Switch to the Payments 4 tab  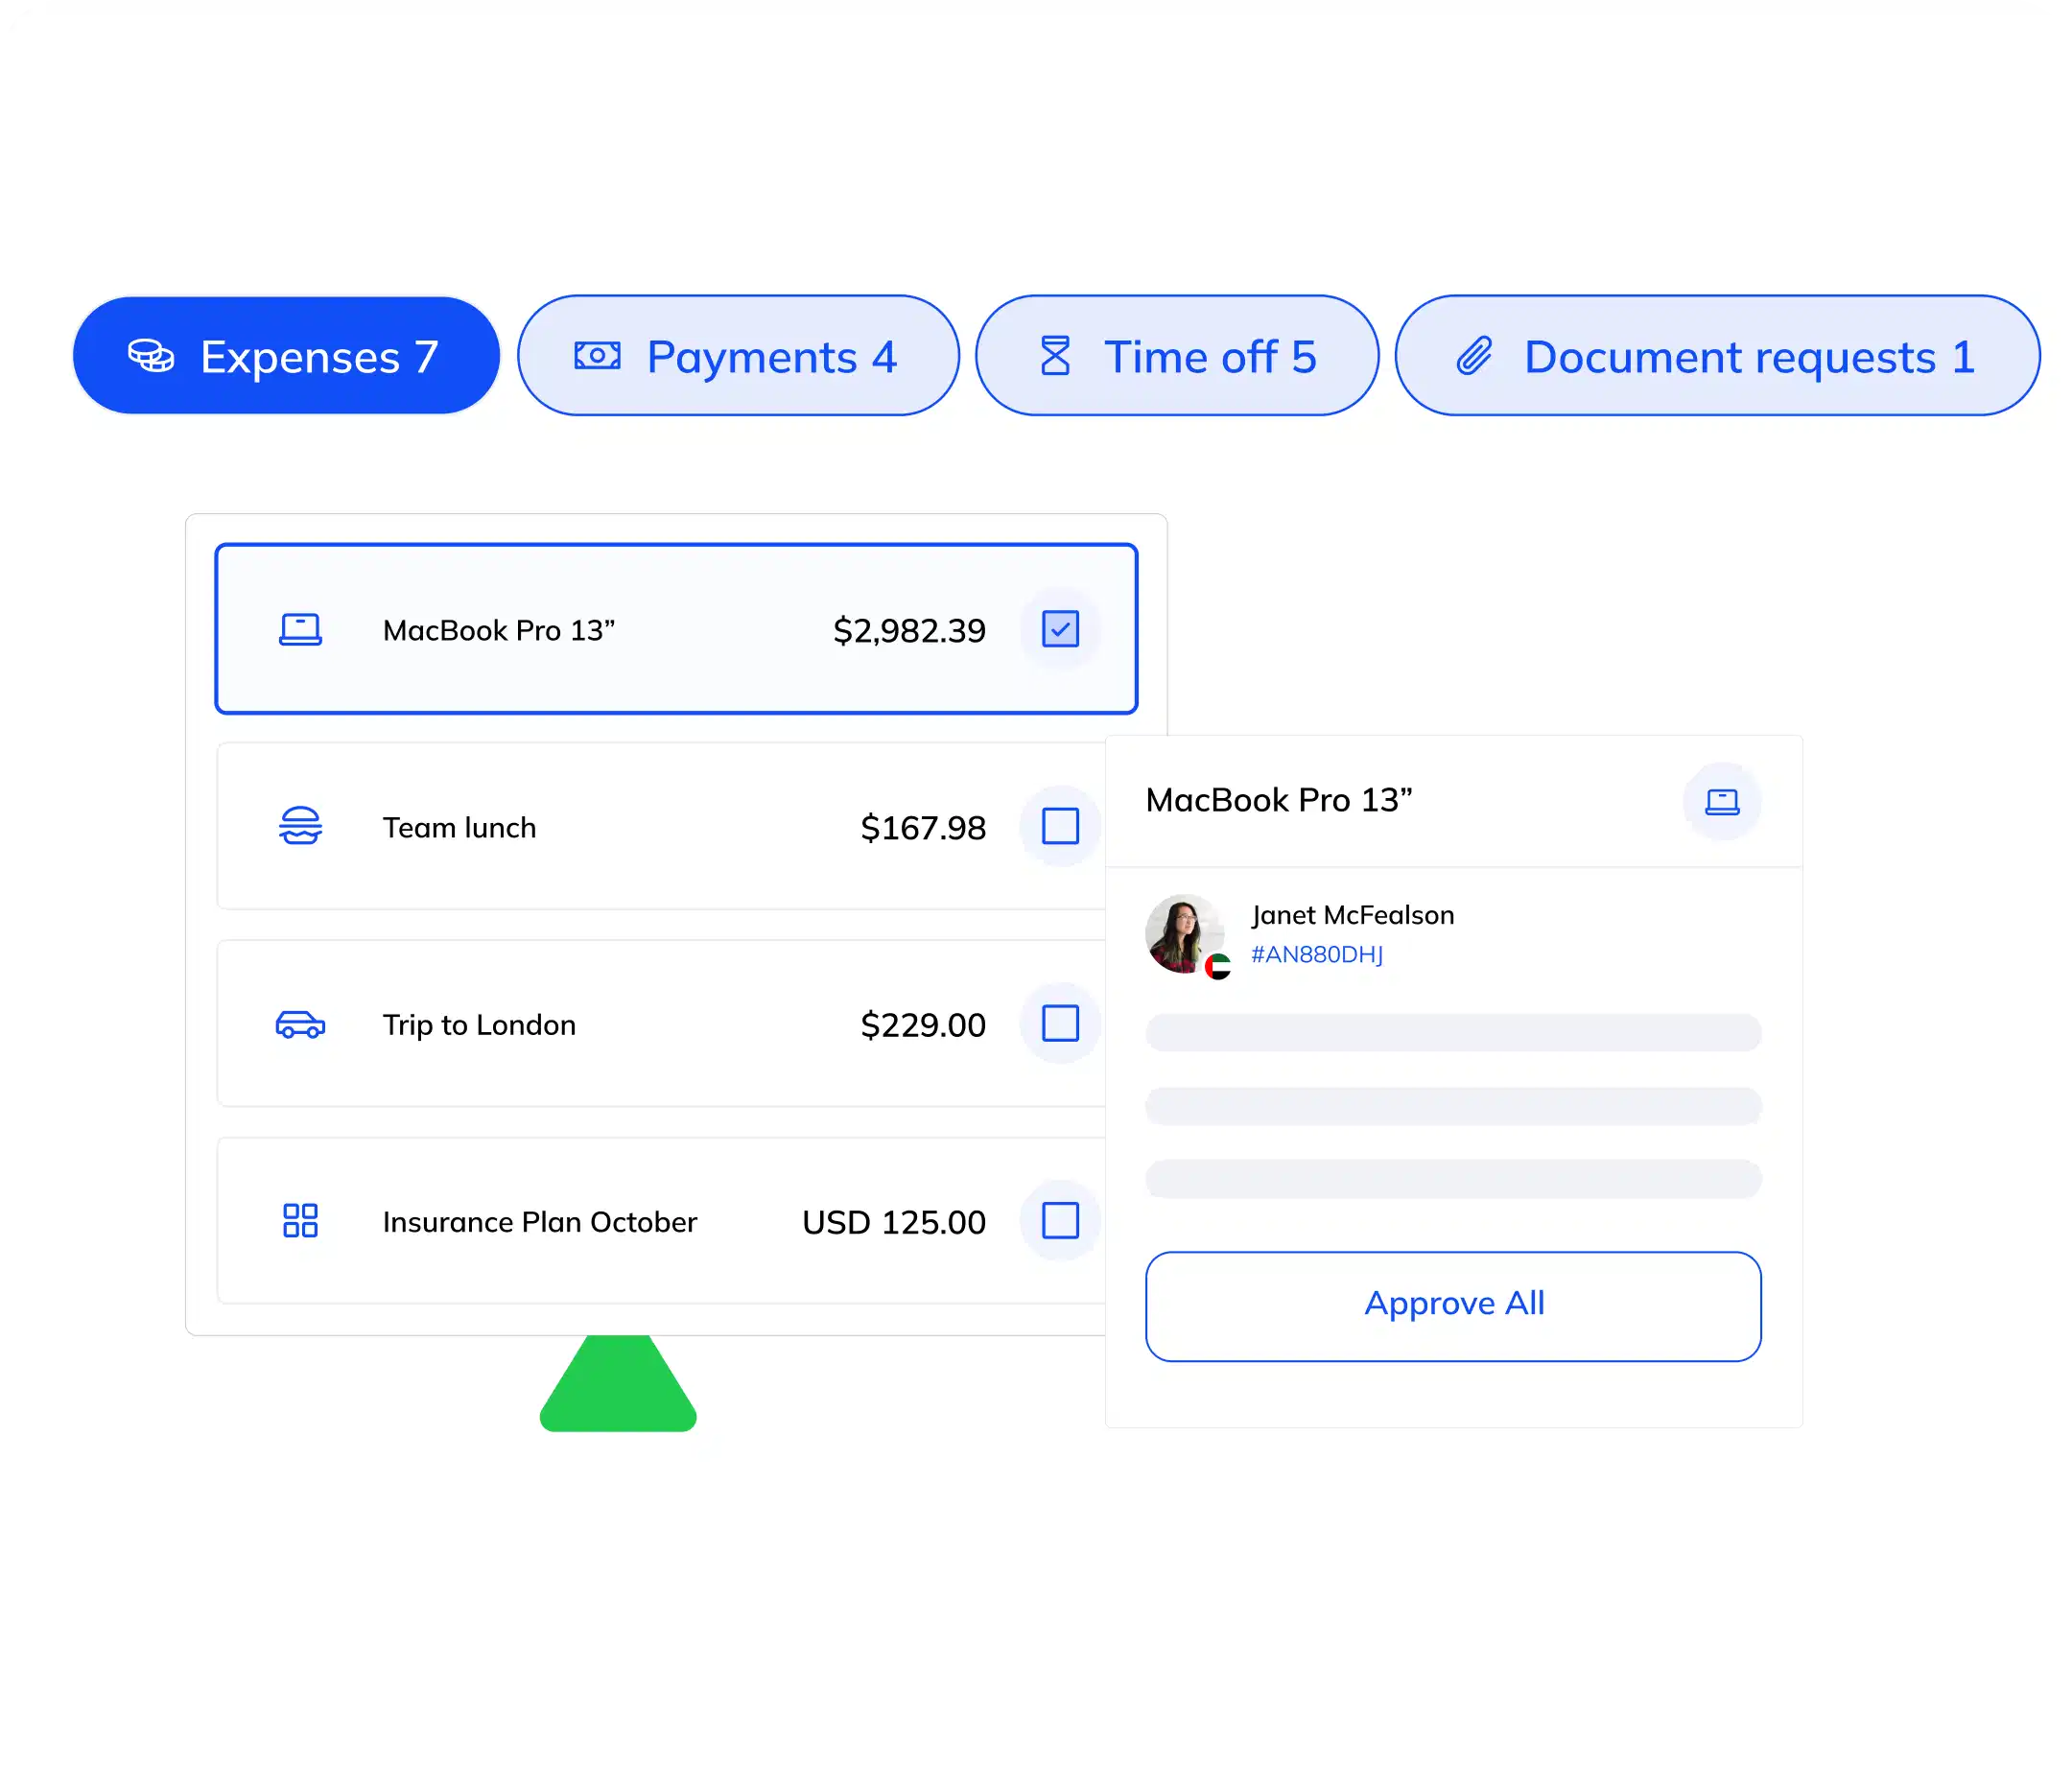[738, 355]
